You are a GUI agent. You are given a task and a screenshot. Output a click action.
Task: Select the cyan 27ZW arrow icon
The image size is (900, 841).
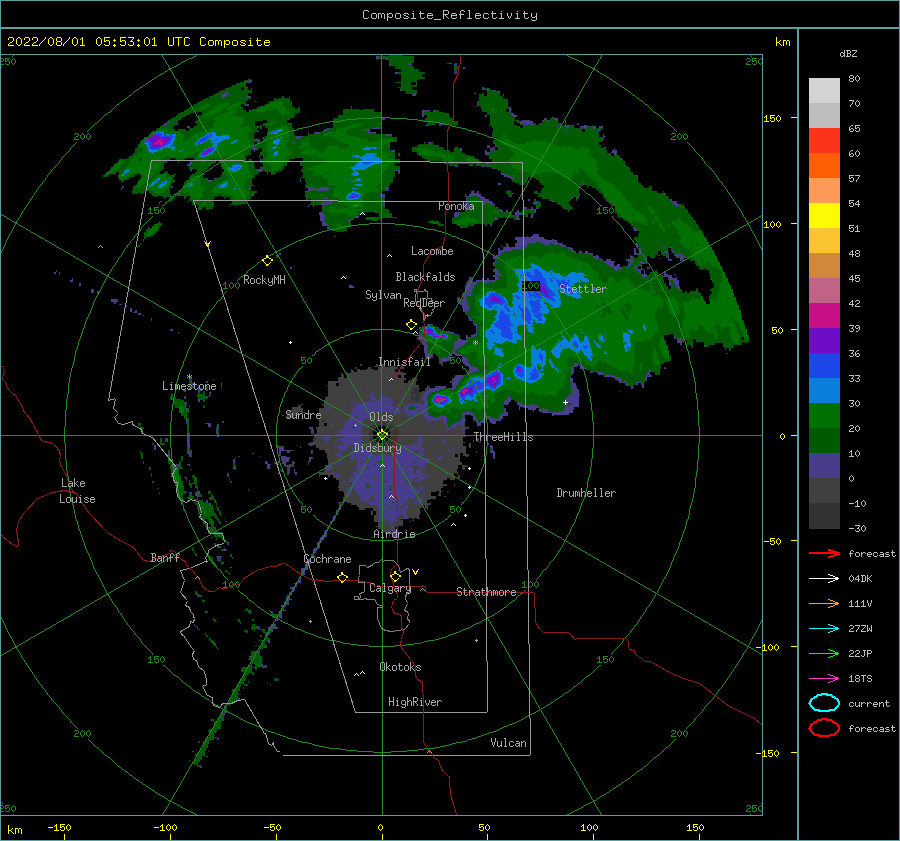824,629
